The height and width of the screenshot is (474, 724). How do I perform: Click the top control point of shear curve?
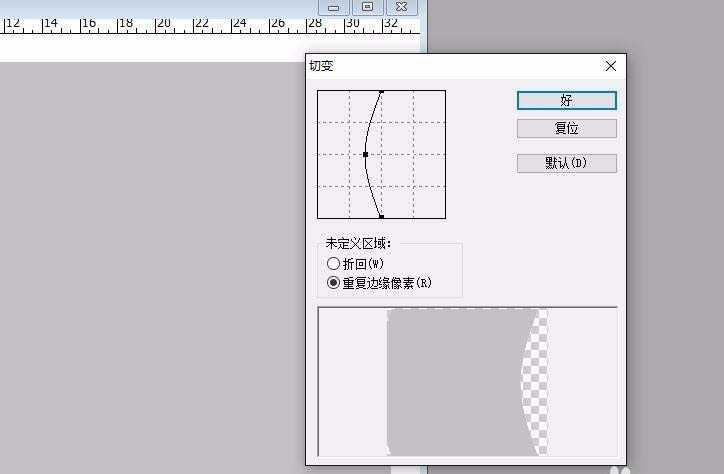tap(381, 92)
